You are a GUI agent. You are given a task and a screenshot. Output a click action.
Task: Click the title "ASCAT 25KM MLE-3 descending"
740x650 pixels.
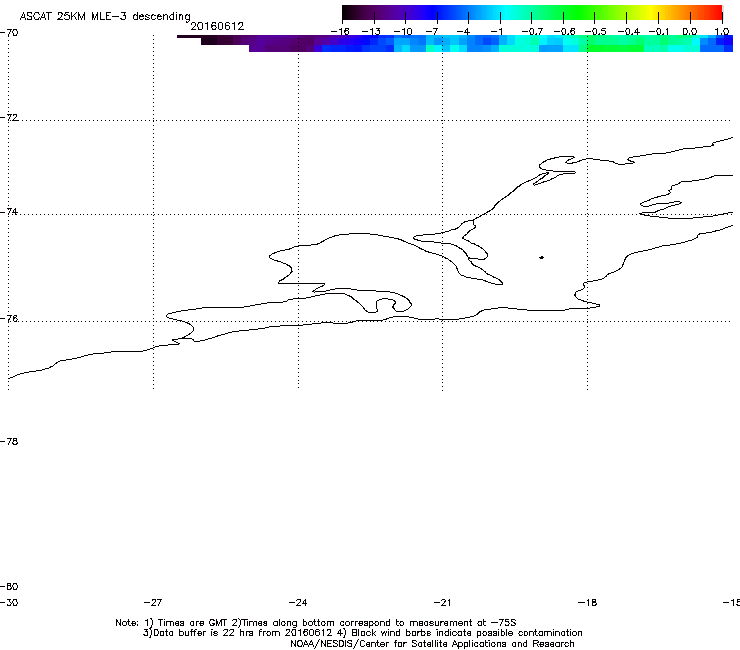pos(105,16)
